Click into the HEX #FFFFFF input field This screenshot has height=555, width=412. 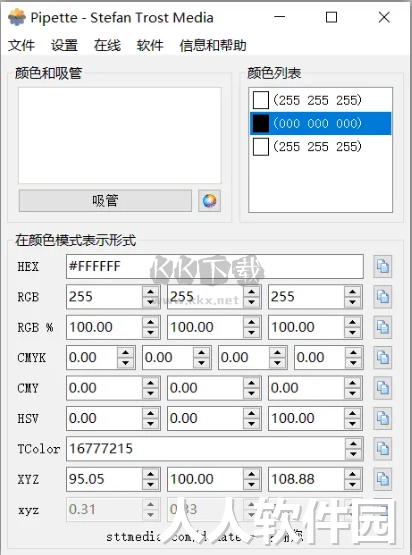[214, 266]
